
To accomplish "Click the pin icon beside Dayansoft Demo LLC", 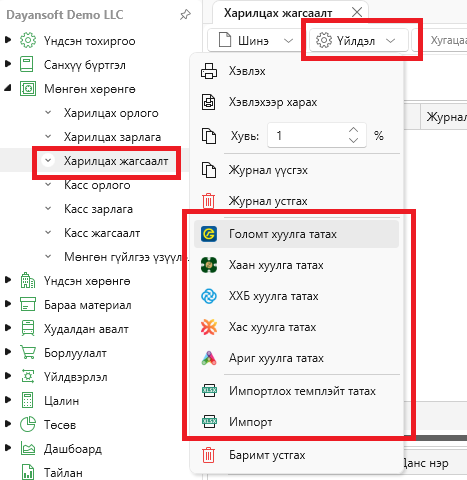I will (185, 14).
